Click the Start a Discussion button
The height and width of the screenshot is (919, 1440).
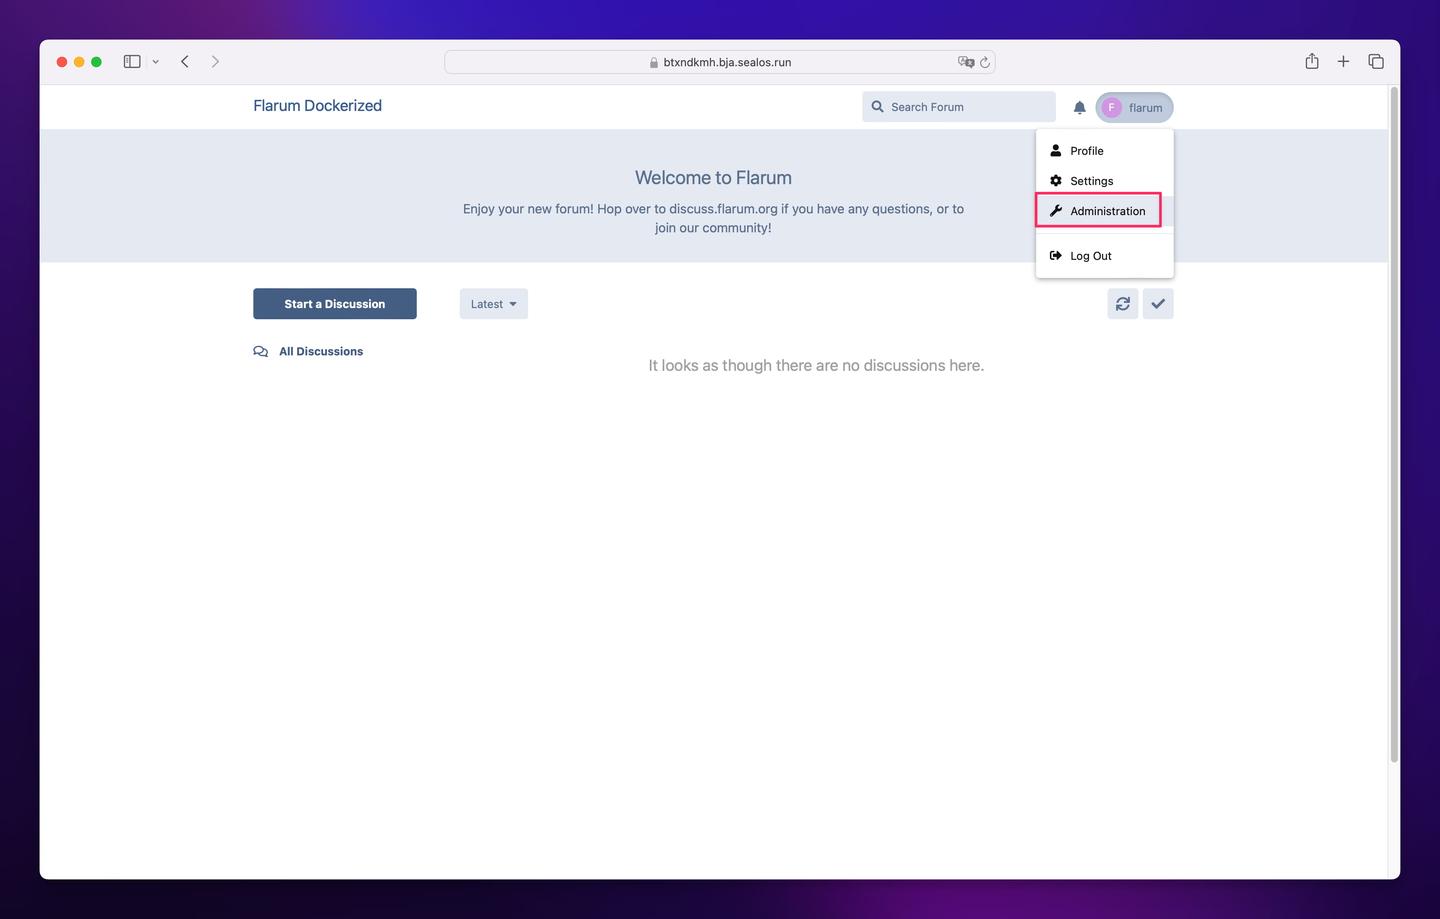(x=335, y=304)
